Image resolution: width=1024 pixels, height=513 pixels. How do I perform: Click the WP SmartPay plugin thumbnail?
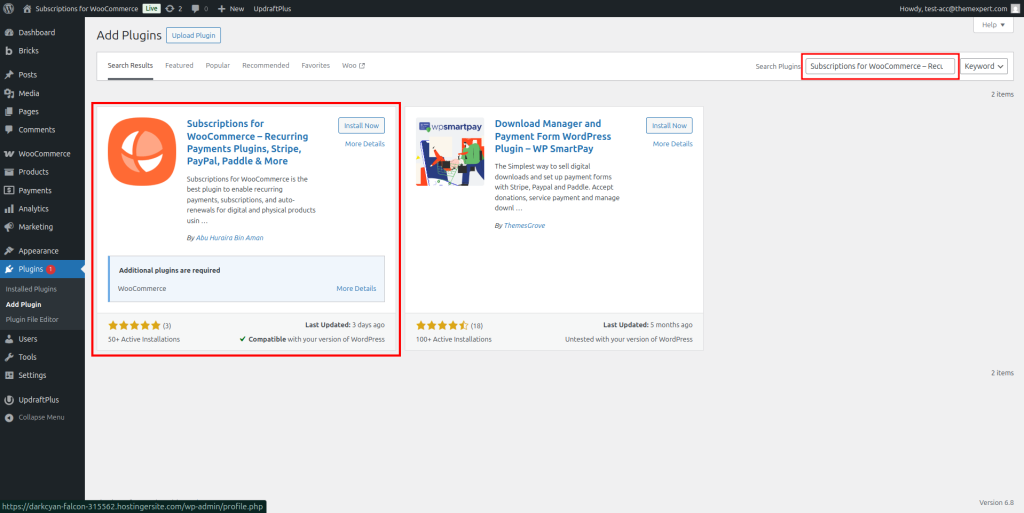[450, 151]
